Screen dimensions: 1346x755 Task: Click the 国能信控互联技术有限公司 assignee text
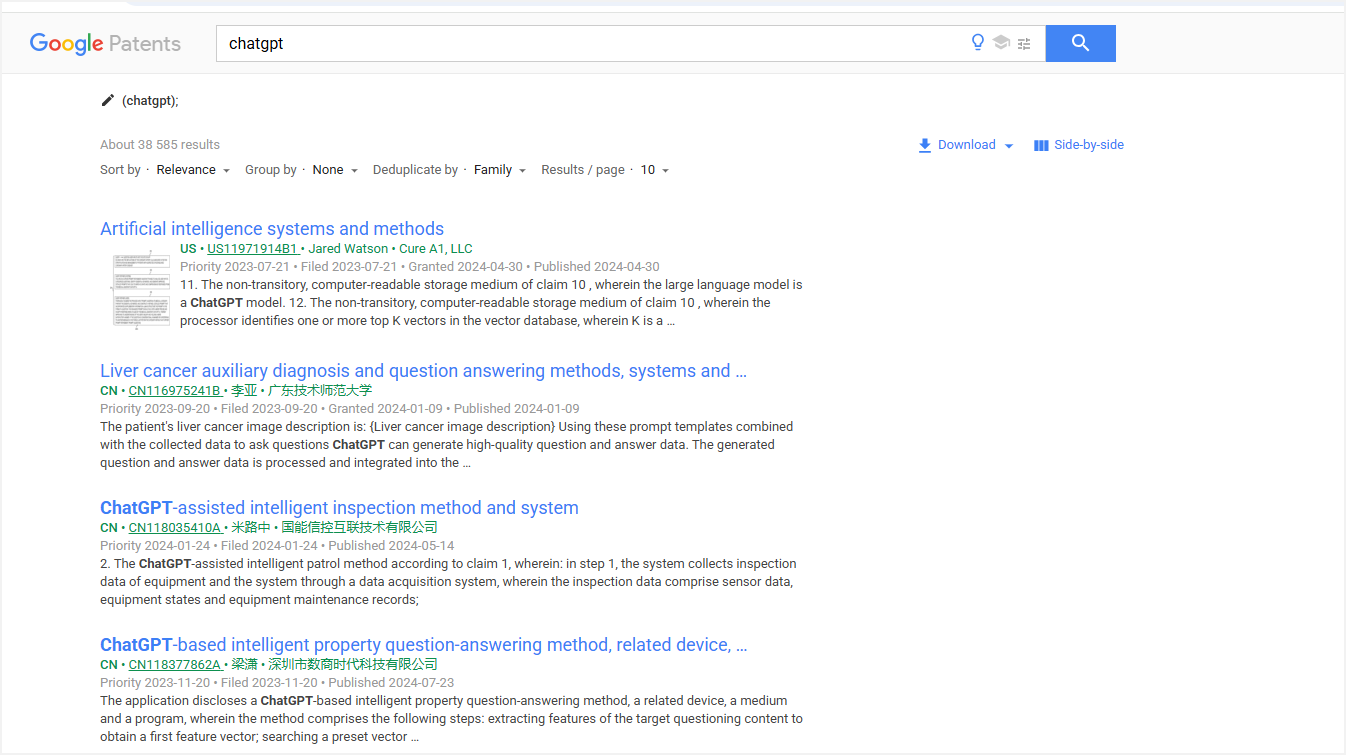[x=359, y=528]
